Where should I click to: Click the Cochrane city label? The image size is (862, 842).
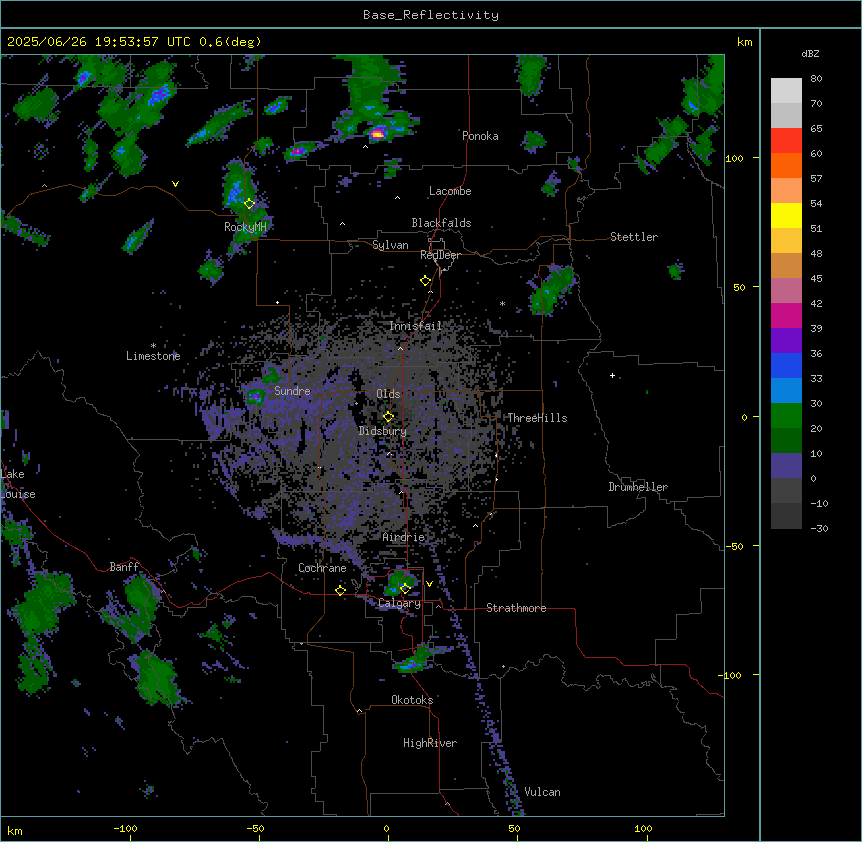point(322,568)
